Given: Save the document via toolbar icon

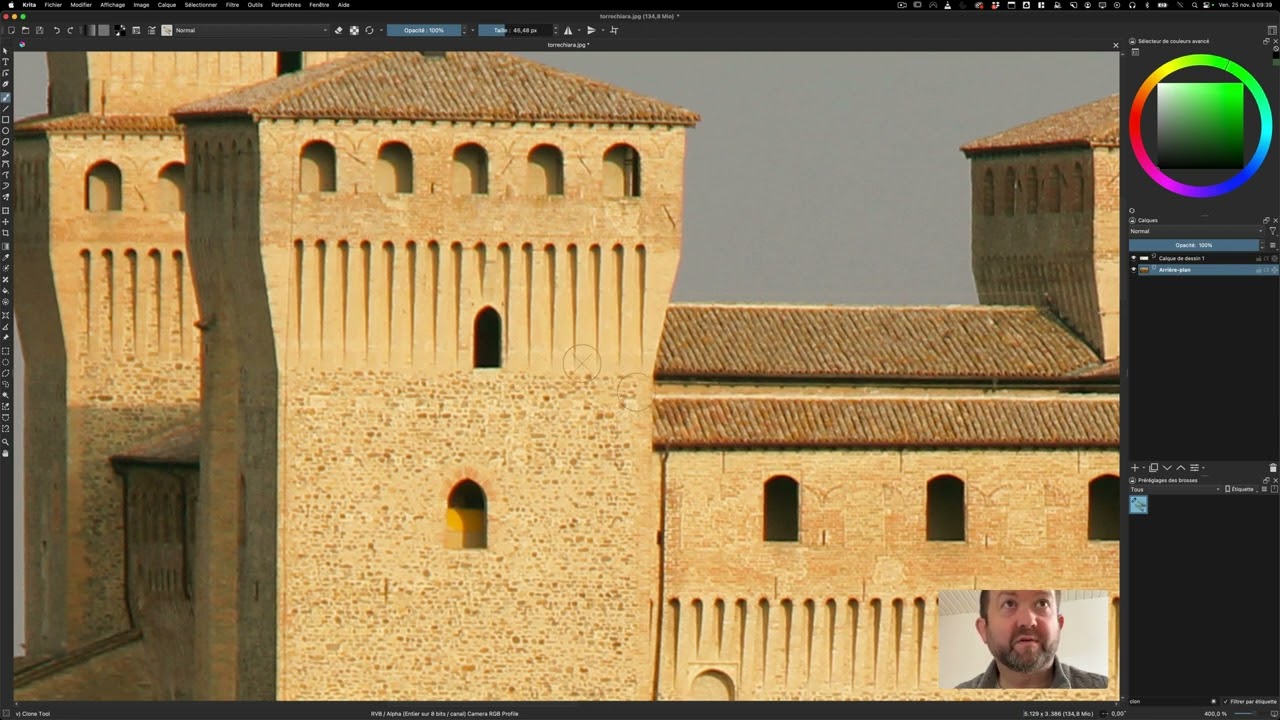Looking at the screenshot, I should coord(39,30).
